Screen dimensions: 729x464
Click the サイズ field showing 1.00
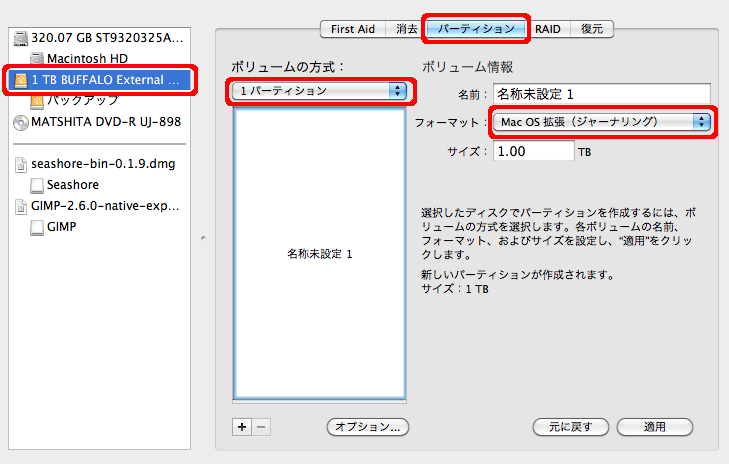coord(534,152)
